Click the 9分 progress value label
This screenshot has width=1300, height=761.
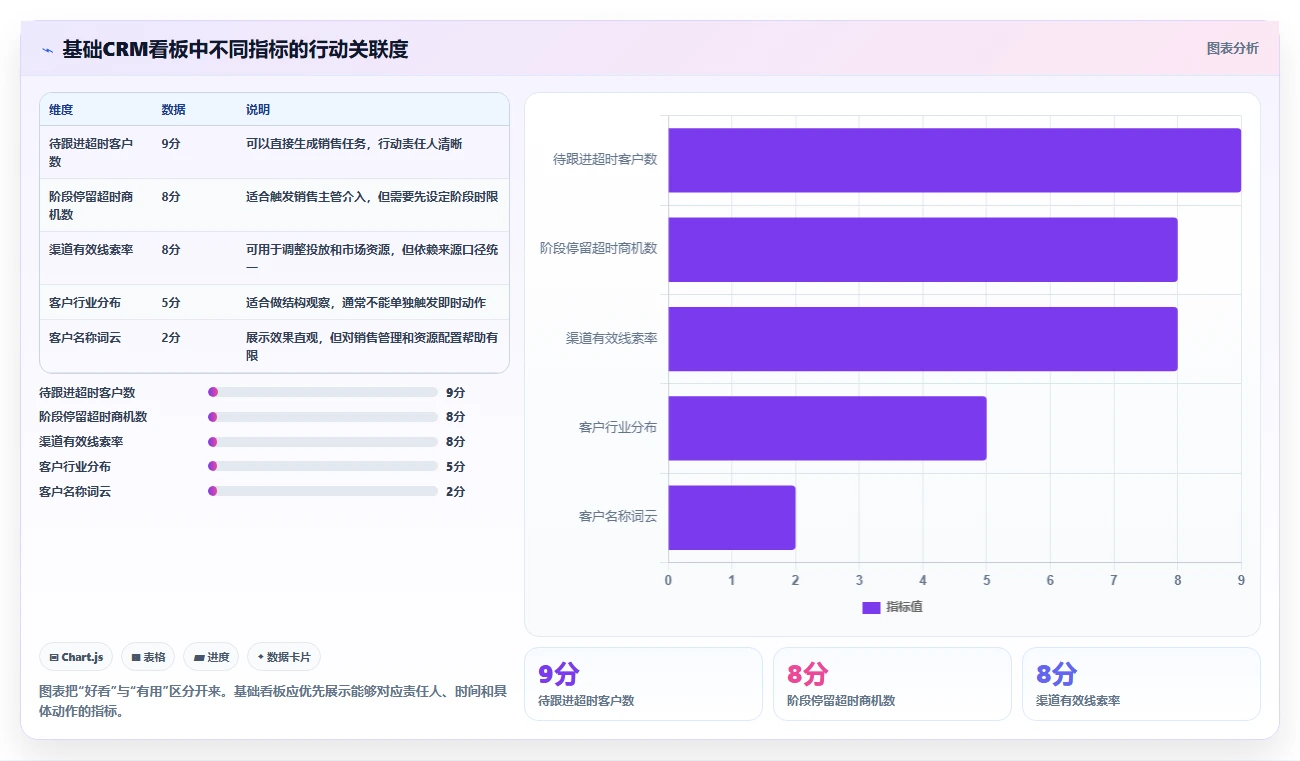click(x=456, y=393)
